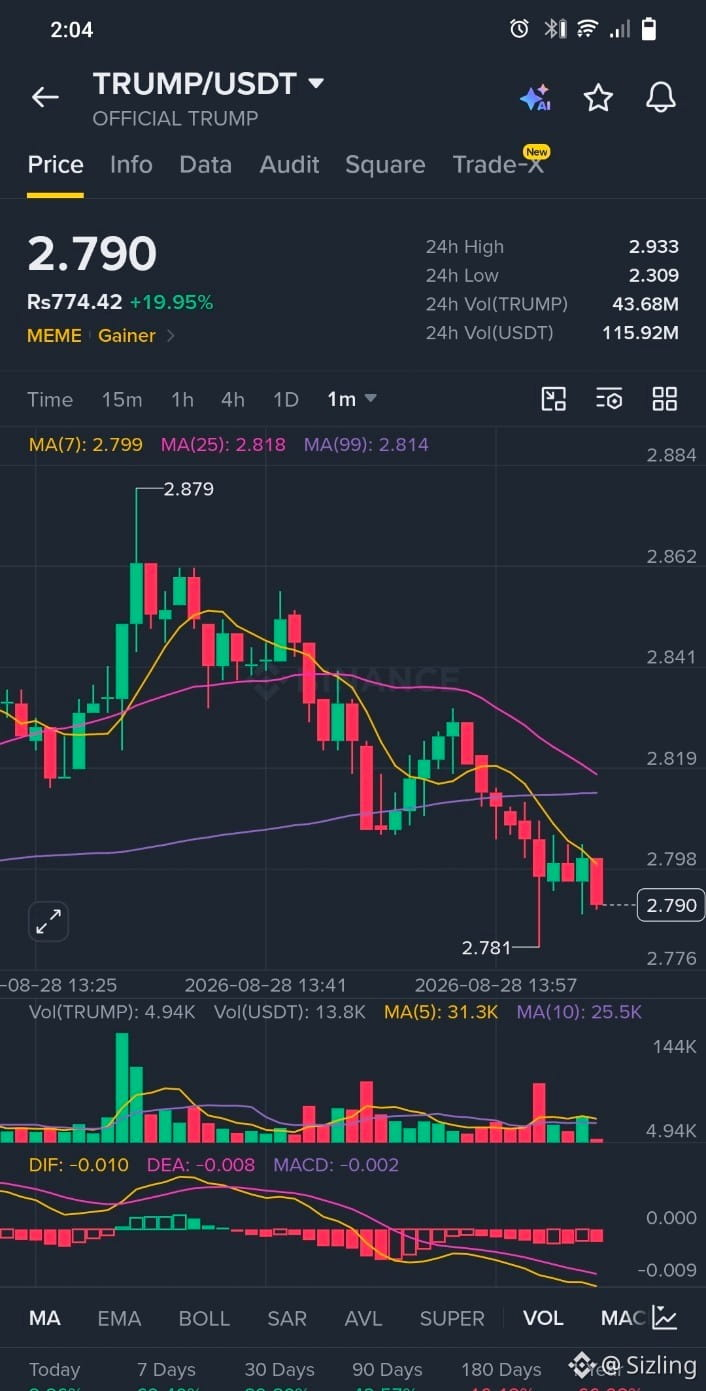Tap the 2.781 low marker on chart
Screen dimensions: 706x1391
click(x=486, y=947)
